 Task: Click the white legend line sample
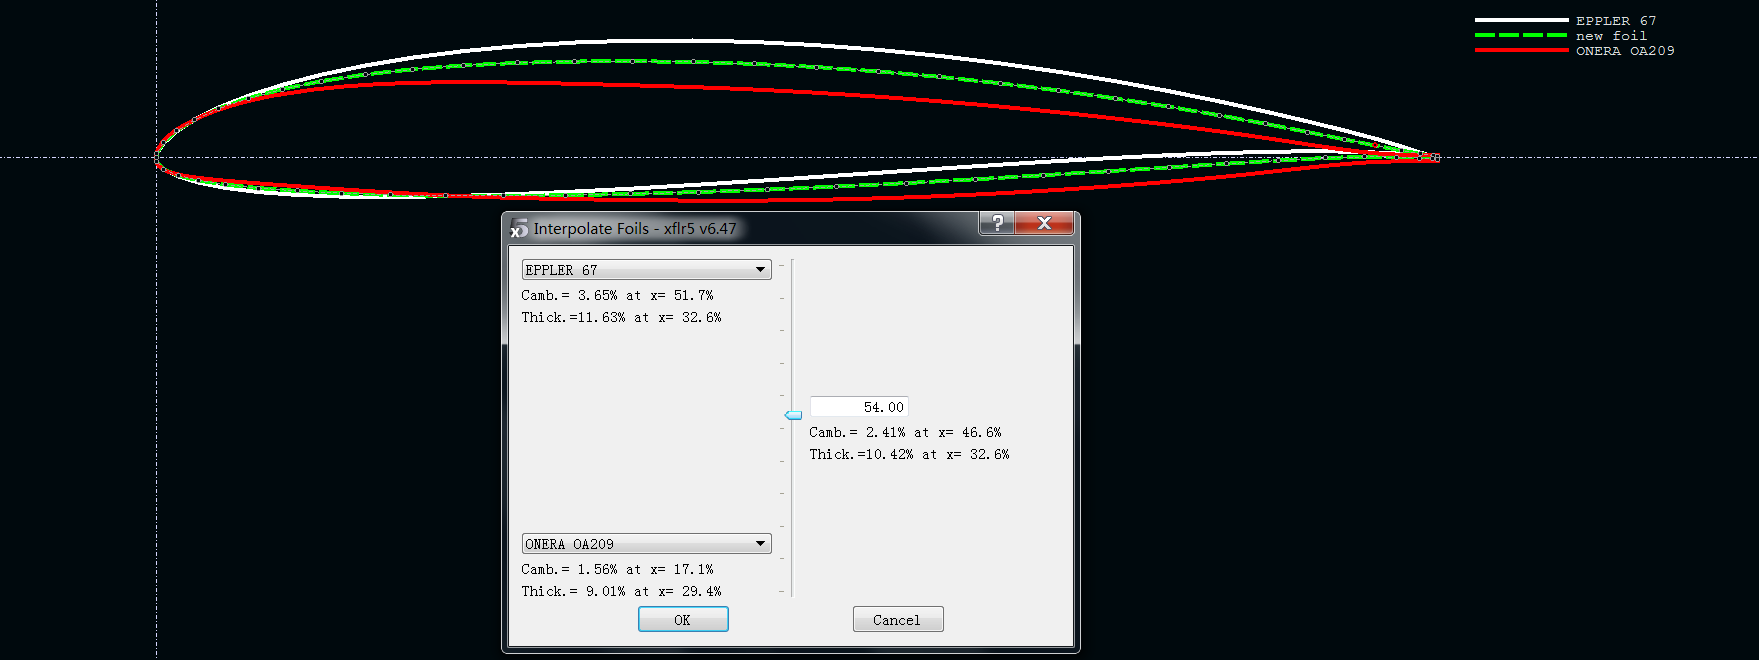point(1521,20)
